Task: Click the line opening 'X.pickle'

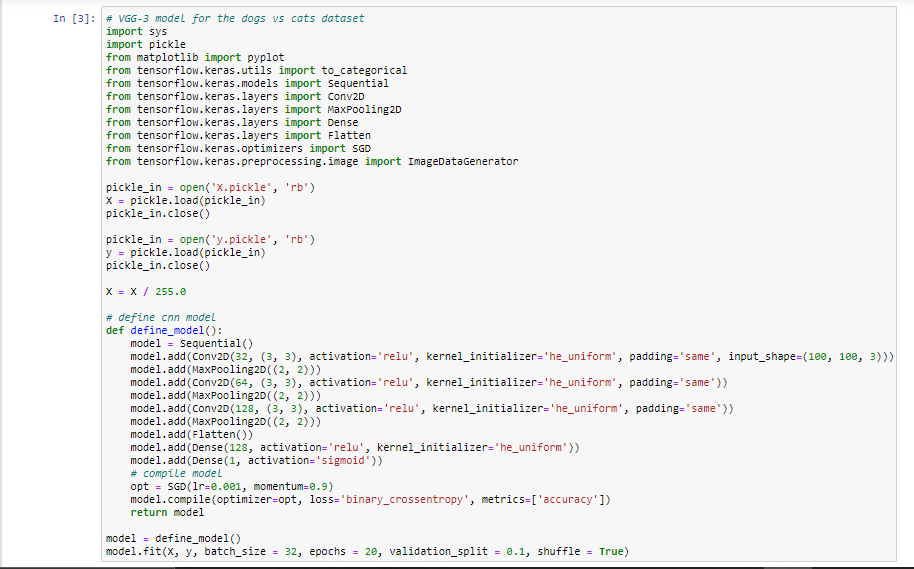Action: pos(210,187)
